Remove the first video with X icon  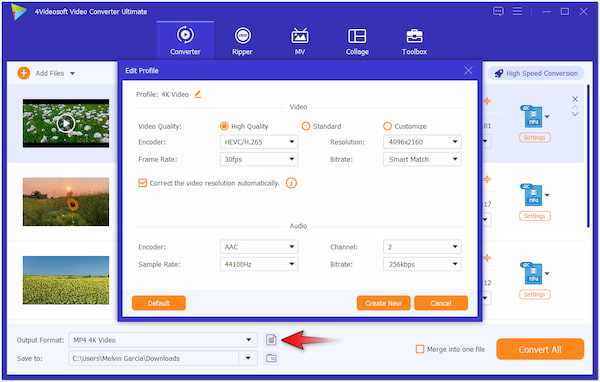coord(575,99)
